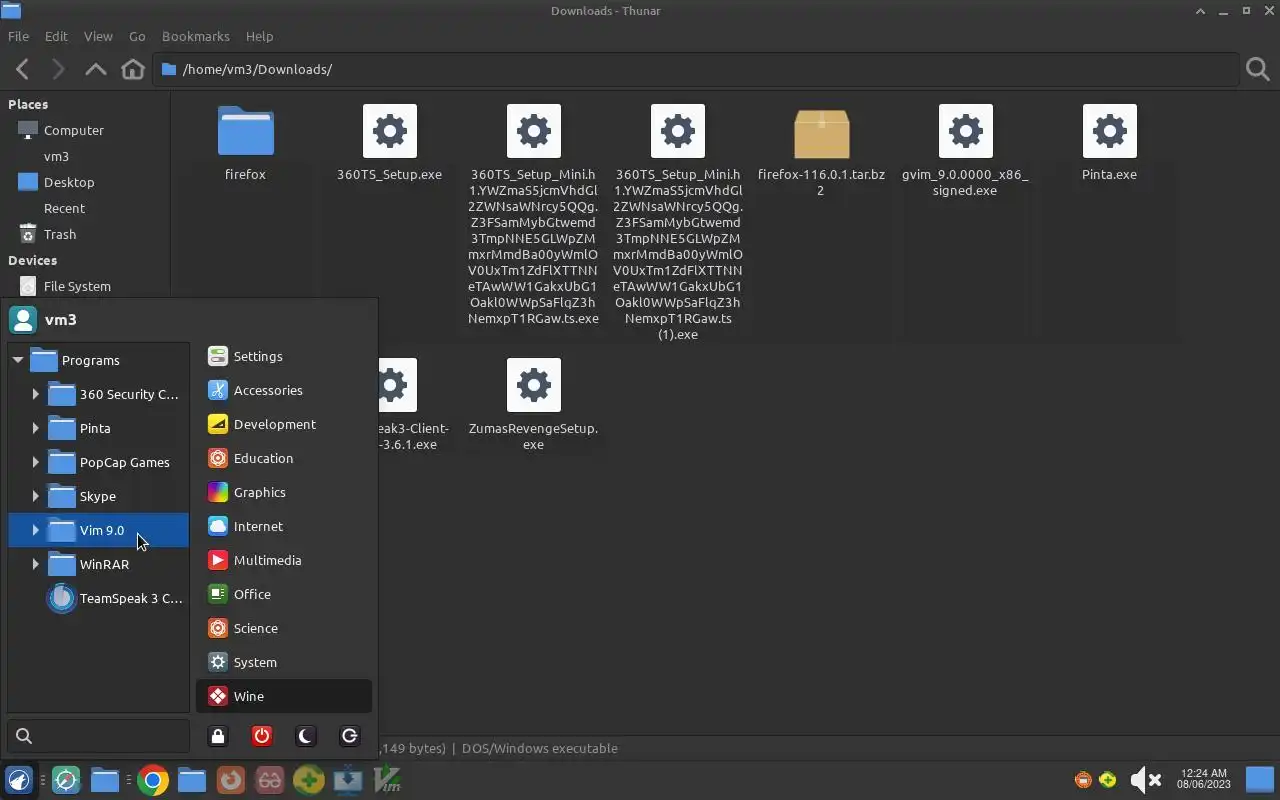Click the vm3 user avatar in the menu
The width and height of the screenshot is (1280, 800).
22,320
